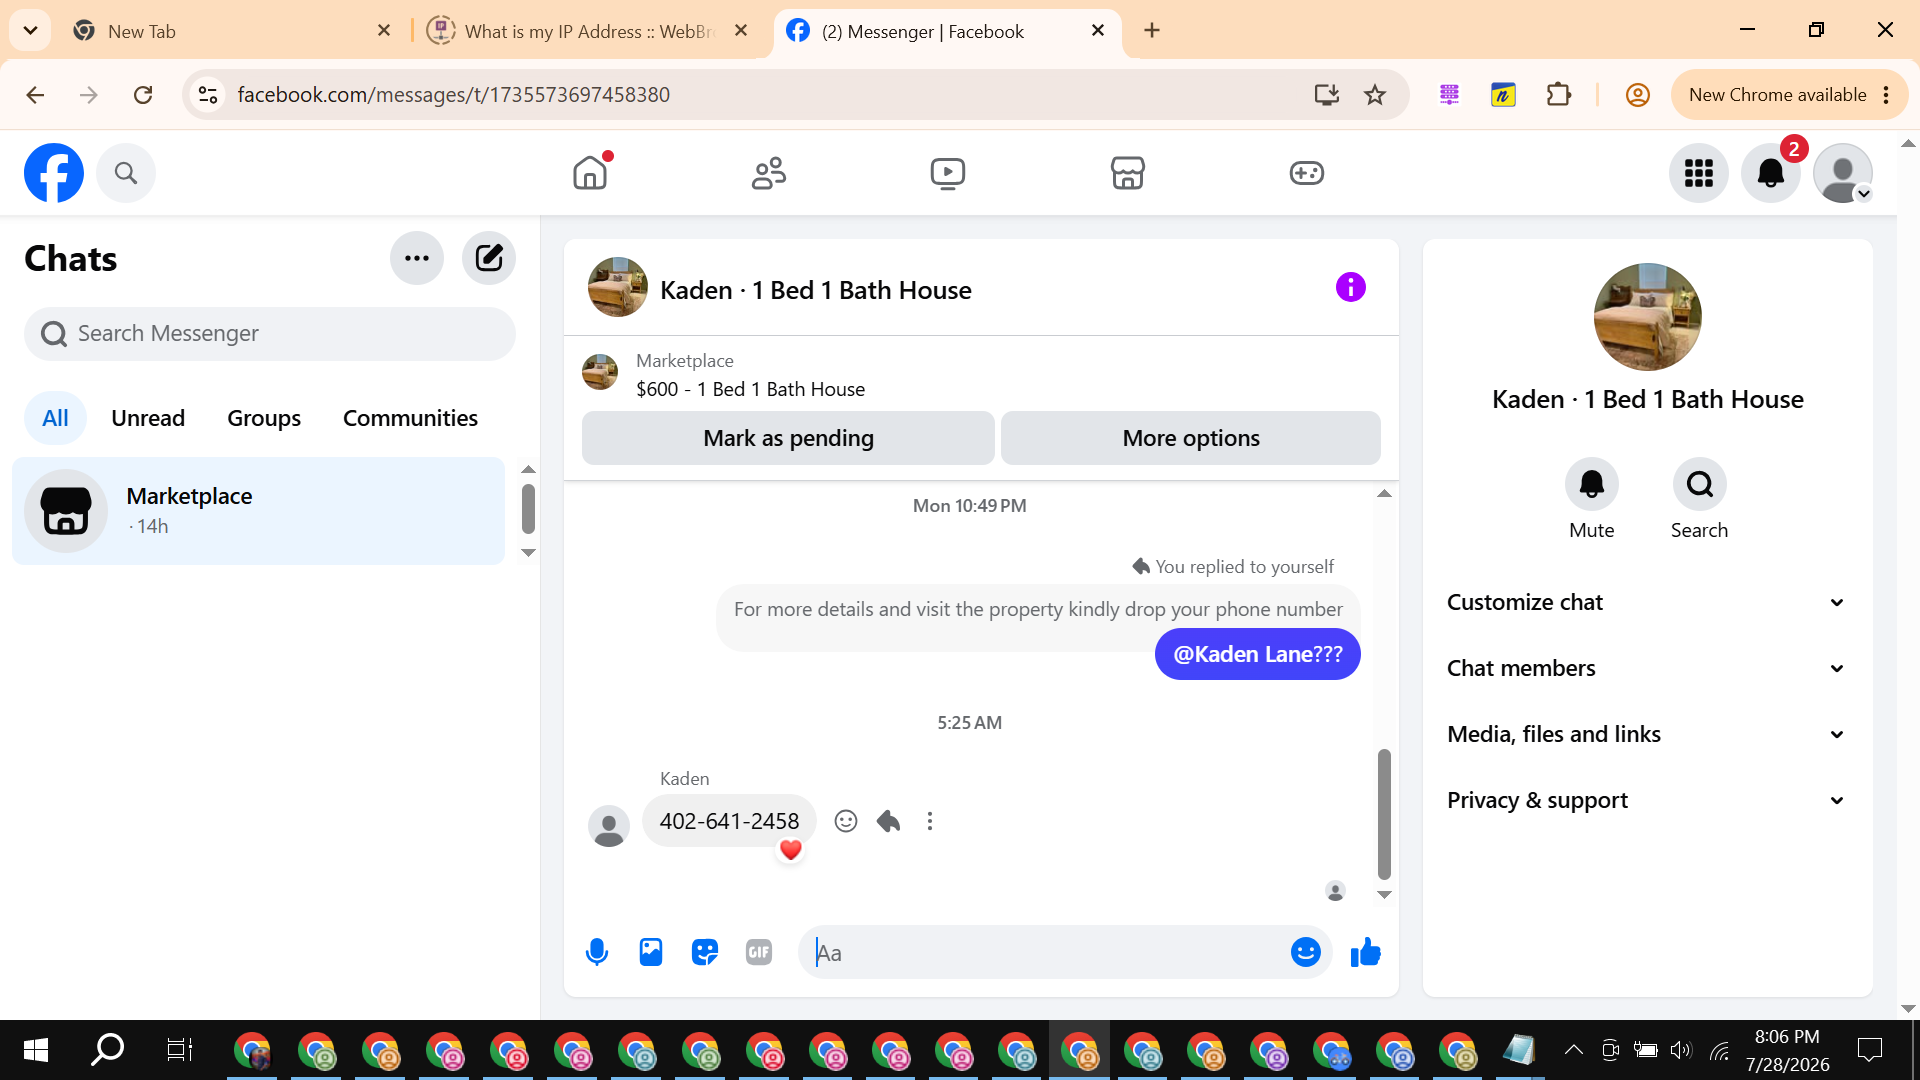Record a voice clip with microphone icon
The width and height of the screenshot is (1920, 1080).
(x=597, y=952)
